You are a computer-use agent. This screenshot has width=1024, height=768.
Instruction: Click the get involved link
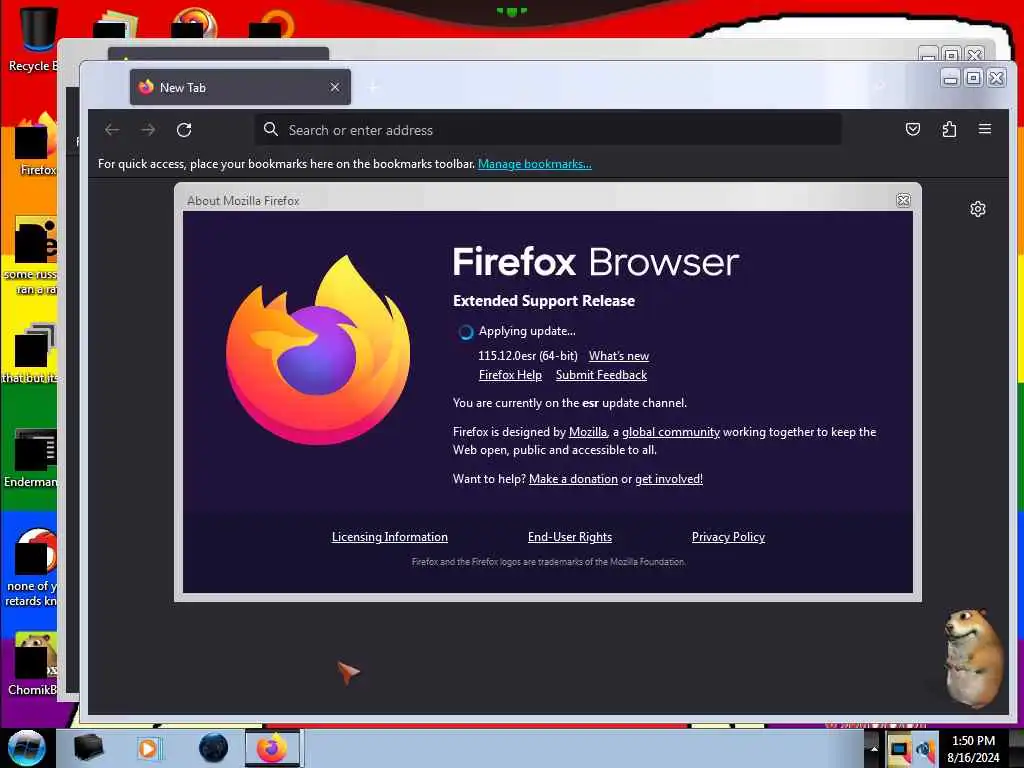669,479
